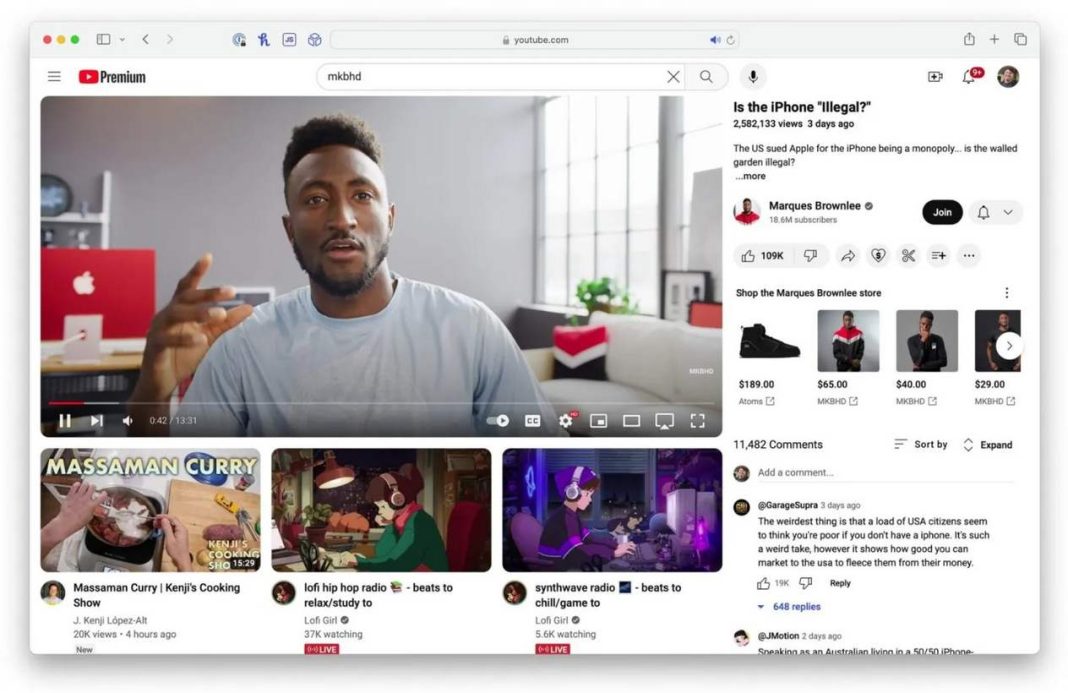1068x693 pixels.
Task: Expand the 648 replies thread
Action: pyautogui.click(x=789, y=607)
